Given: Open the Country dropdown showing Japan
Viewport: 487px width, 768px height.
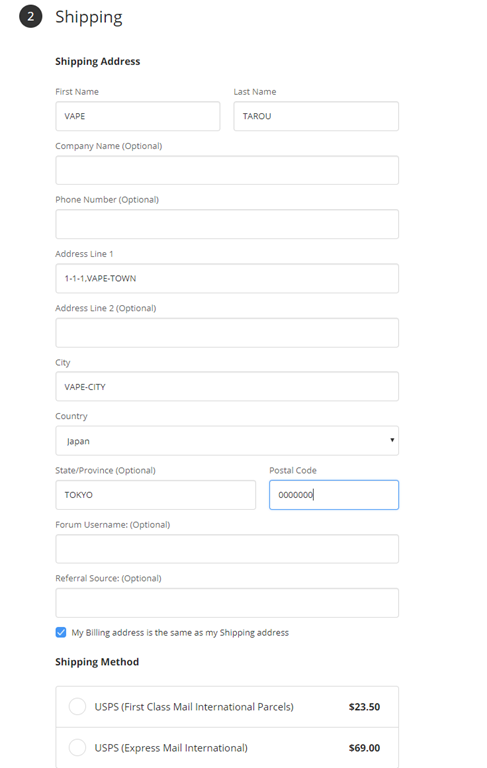Looking at the screenshot, I should tap(227, 440).
